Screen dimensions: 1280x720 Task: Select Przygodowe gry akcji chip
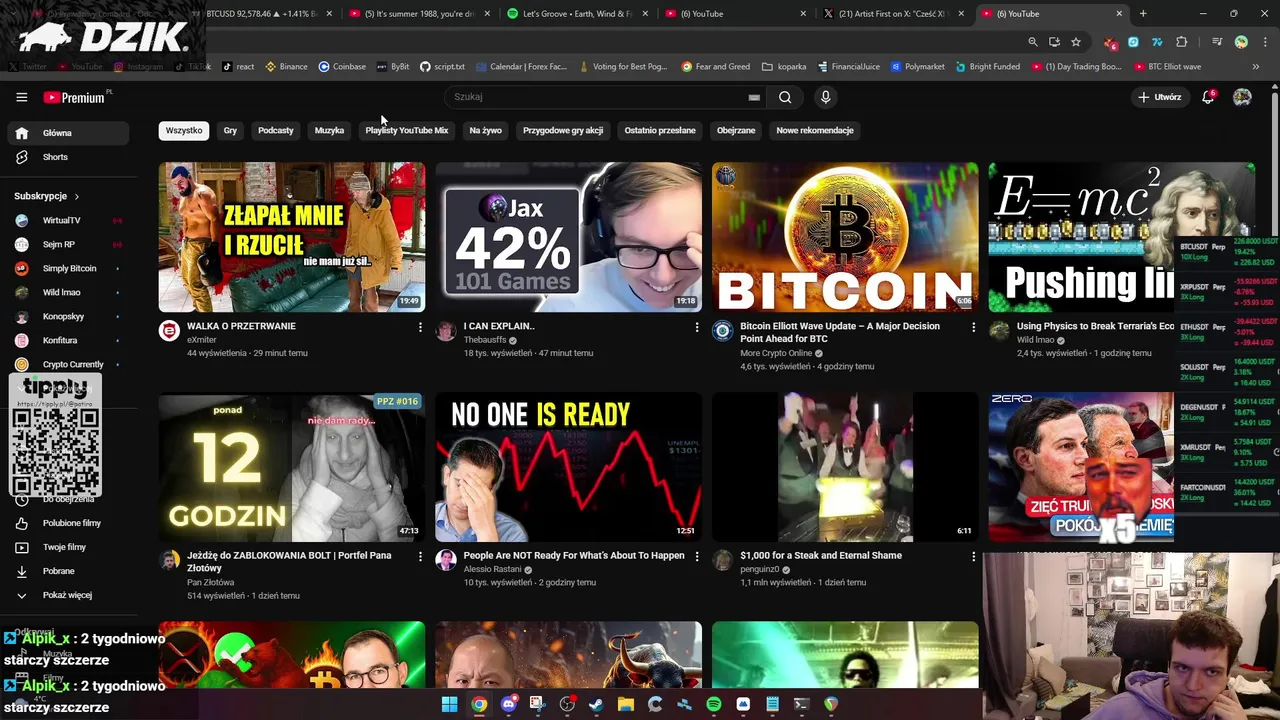coord(563,130)
